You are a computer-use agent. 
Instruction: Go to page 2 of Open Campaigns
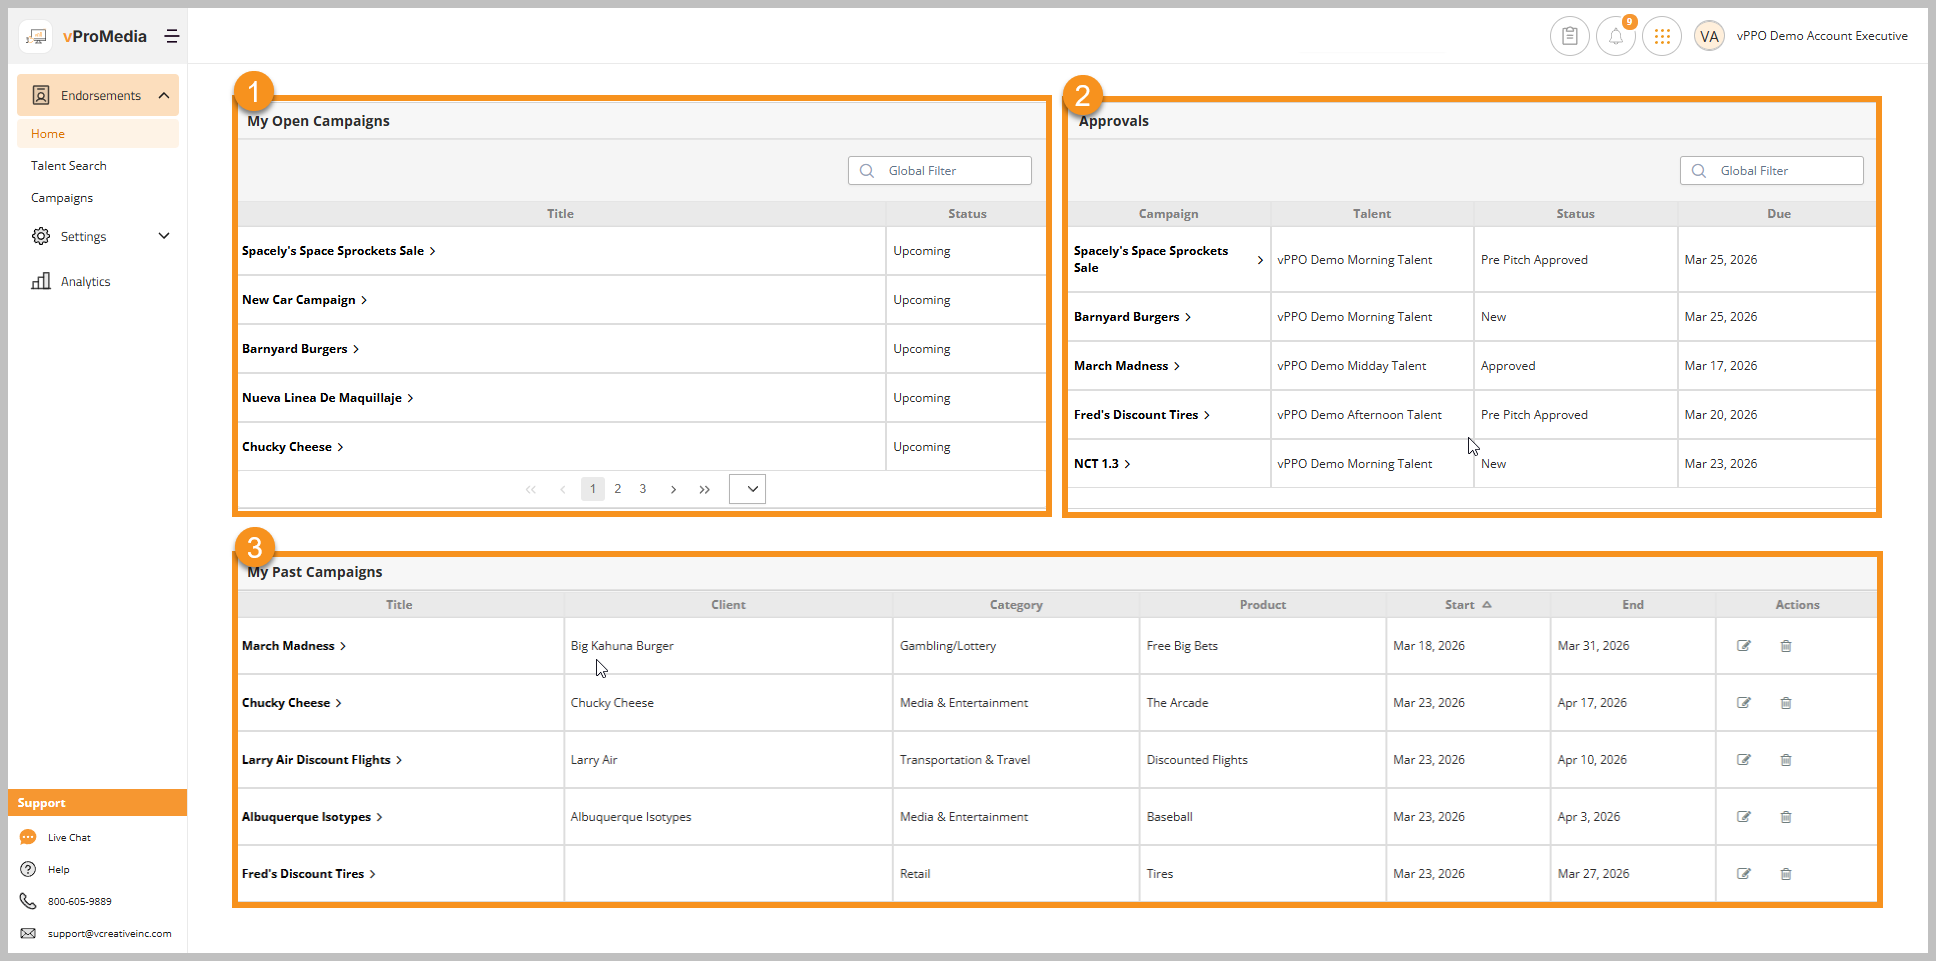618,489
